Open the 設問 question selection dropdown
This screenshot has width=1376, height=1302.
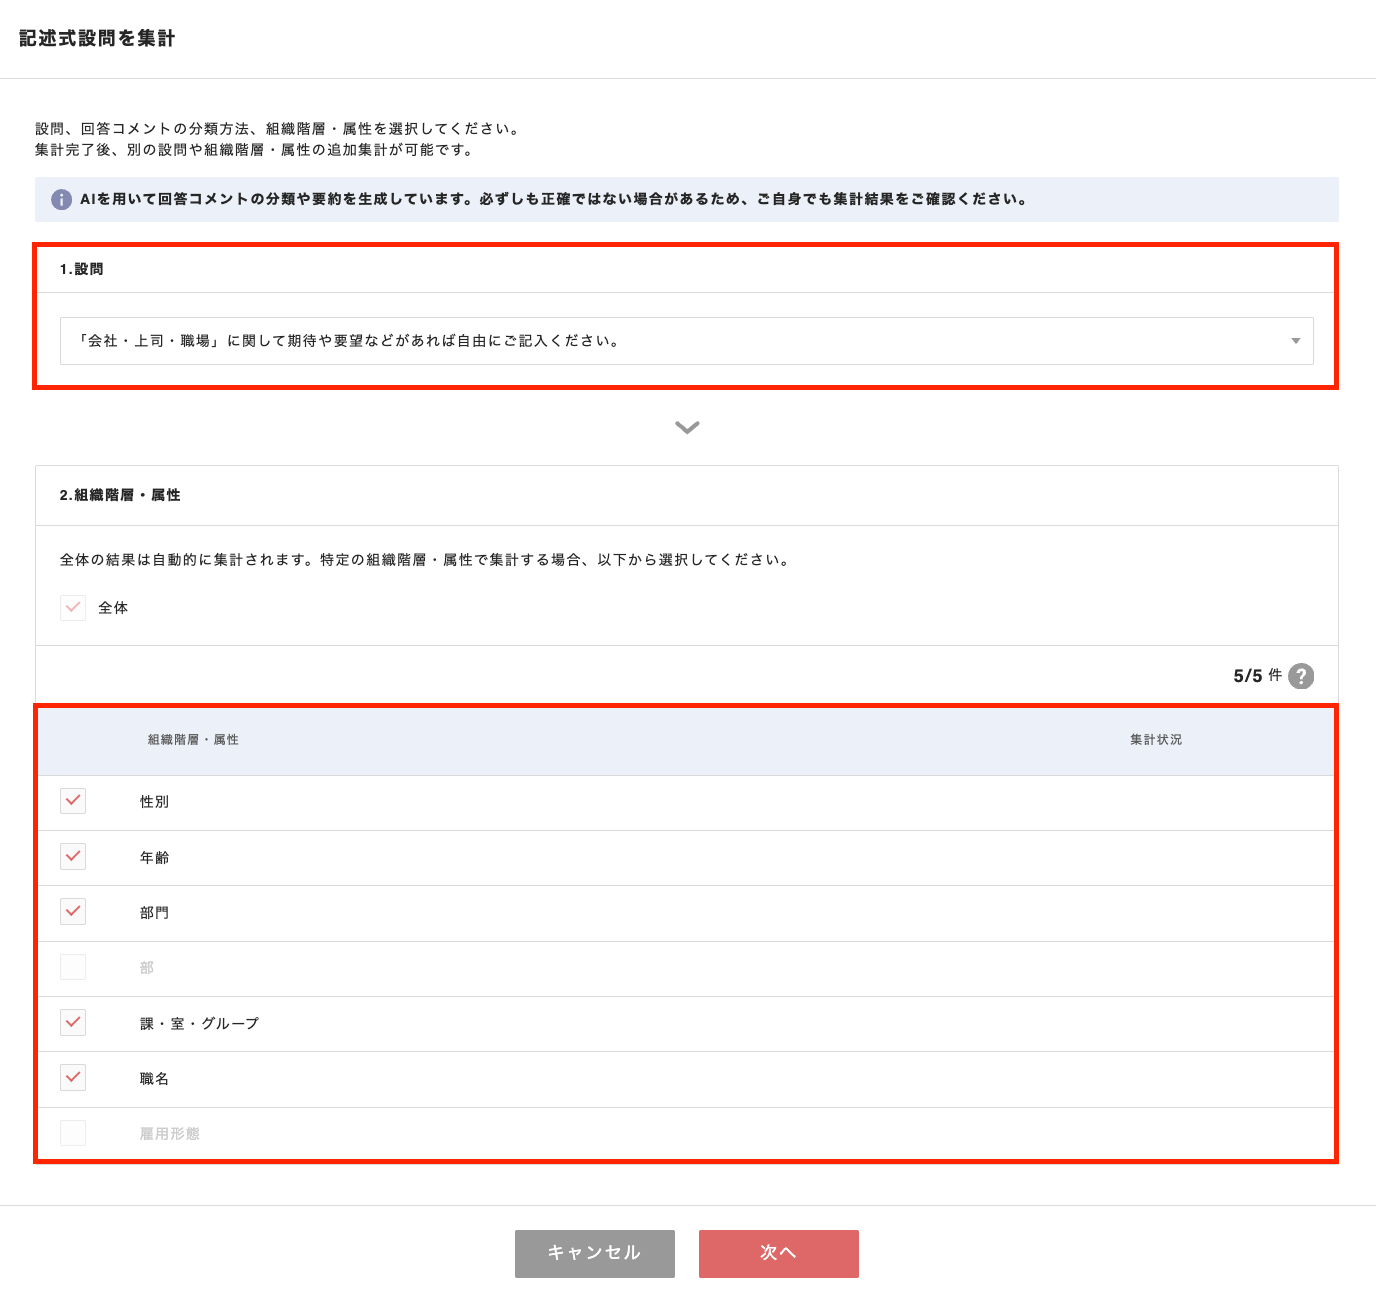tap(686, 341)
